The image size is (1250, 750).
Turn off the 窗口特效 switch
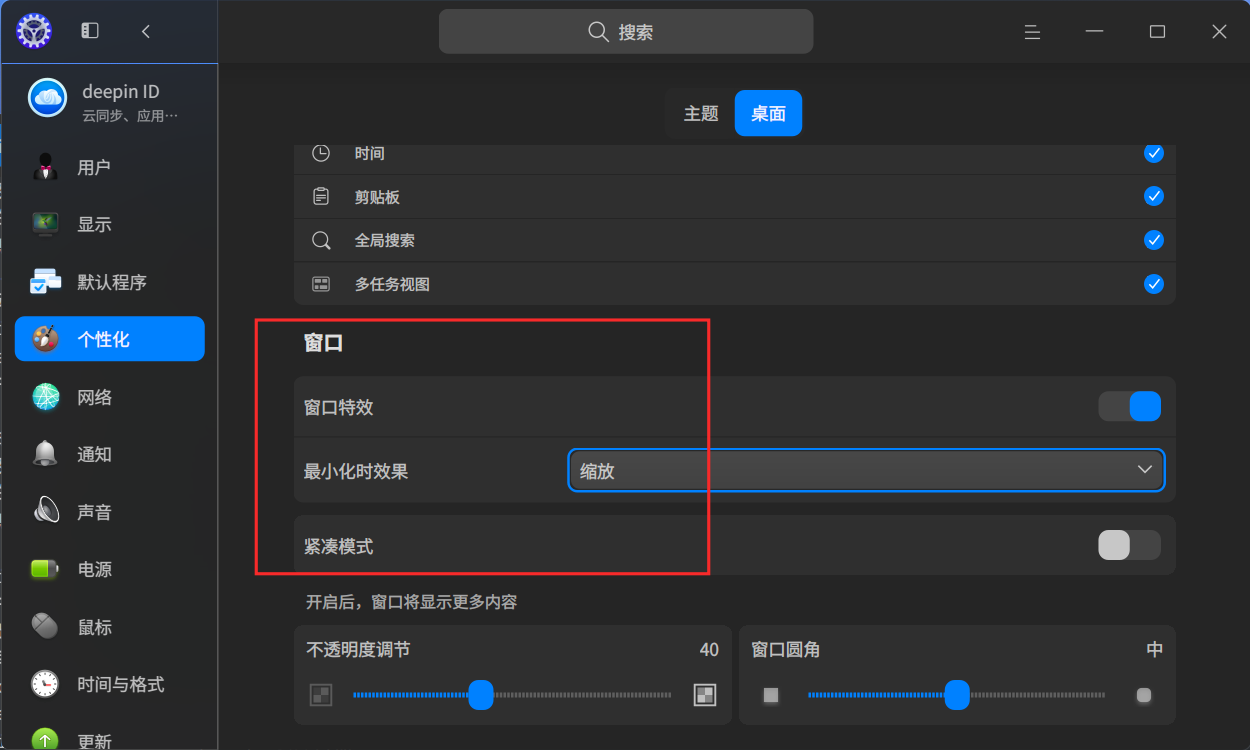point(1130,406)
